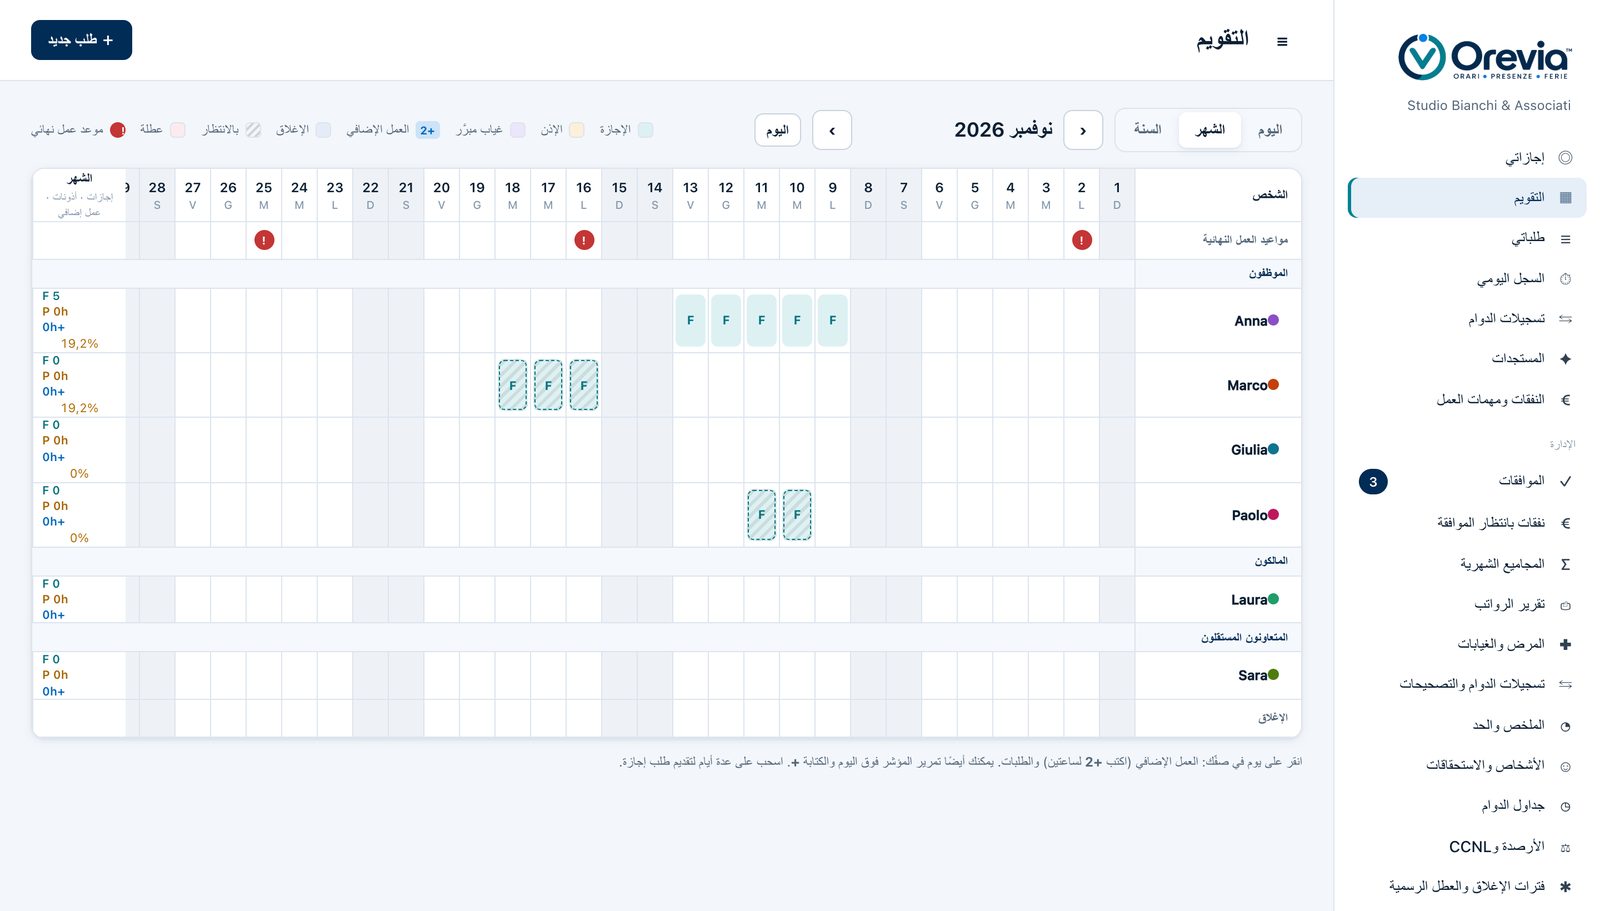Click the pie icon for الملخص والحد
Image resolution: width=1600 pixels, height=911 pixels.
click(1565, 726)
